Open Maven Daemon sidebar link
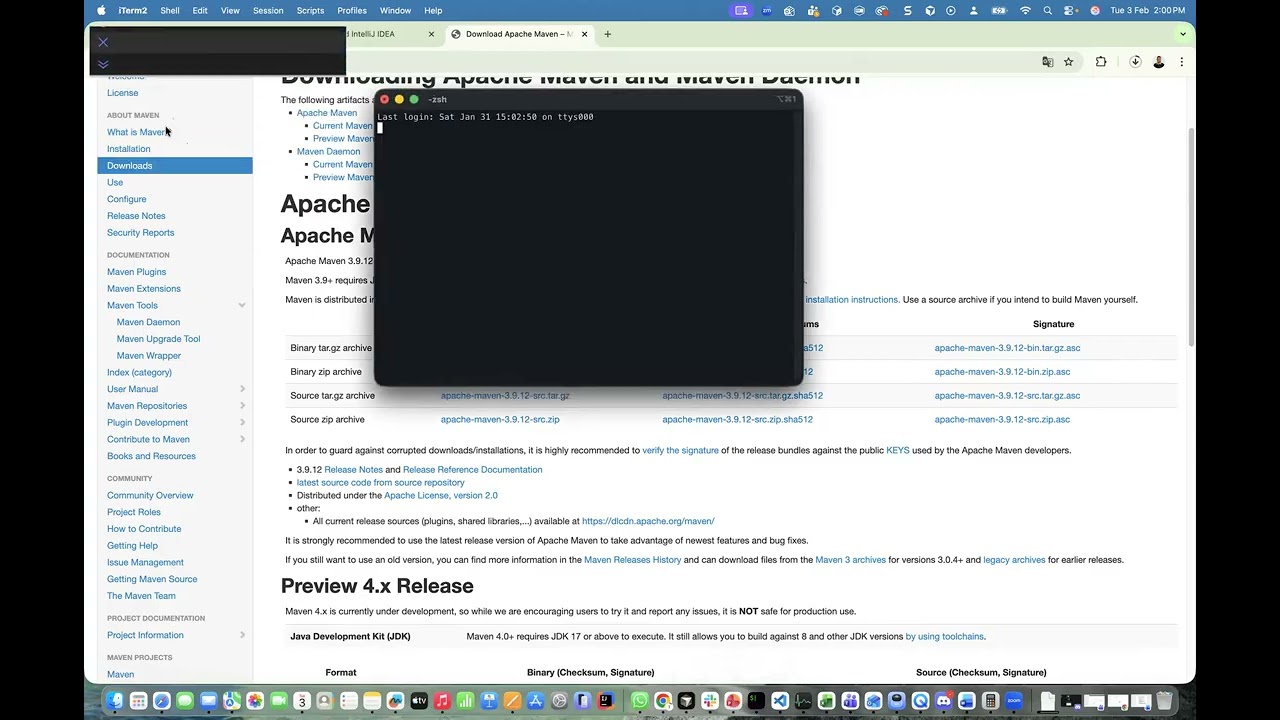 (148, 322)
